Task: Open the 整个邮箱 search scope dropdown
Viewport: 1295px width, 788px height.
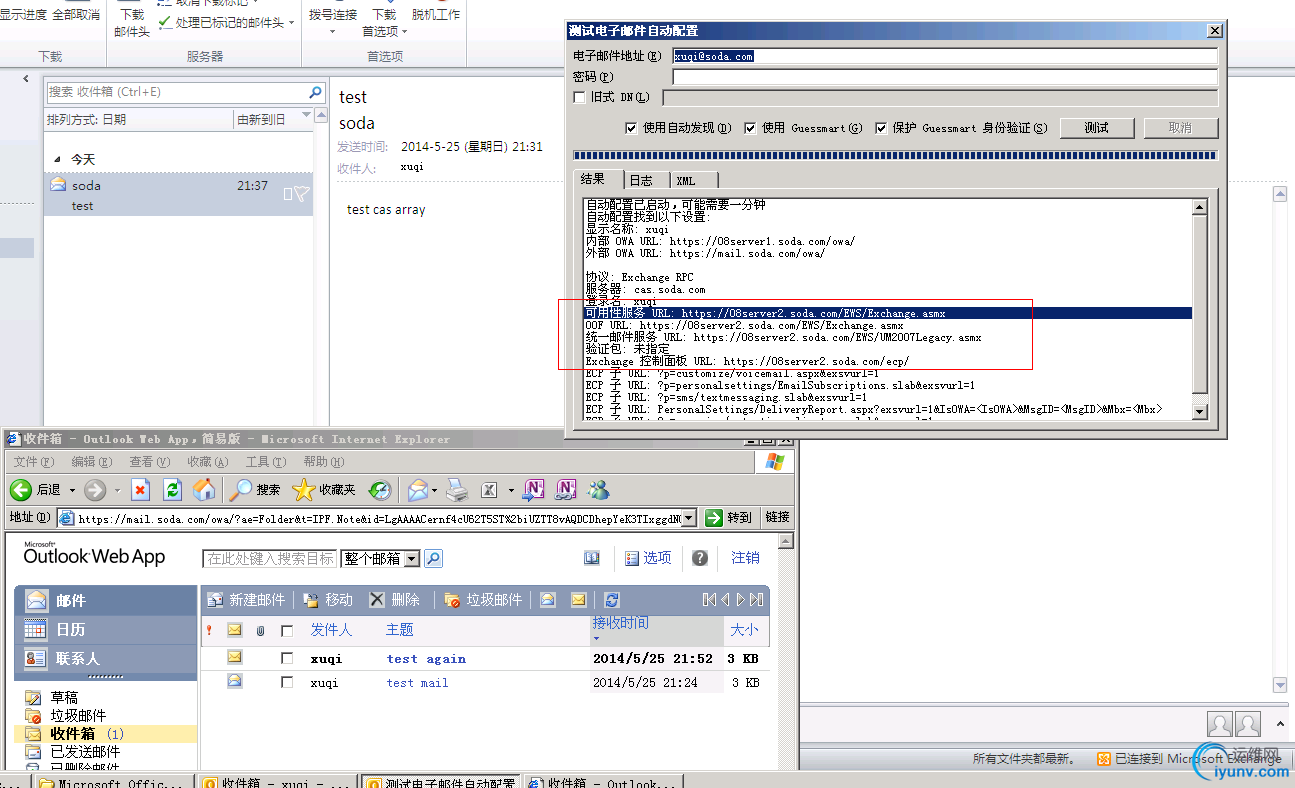Action: pyautogui.click(x=412, y=559)
